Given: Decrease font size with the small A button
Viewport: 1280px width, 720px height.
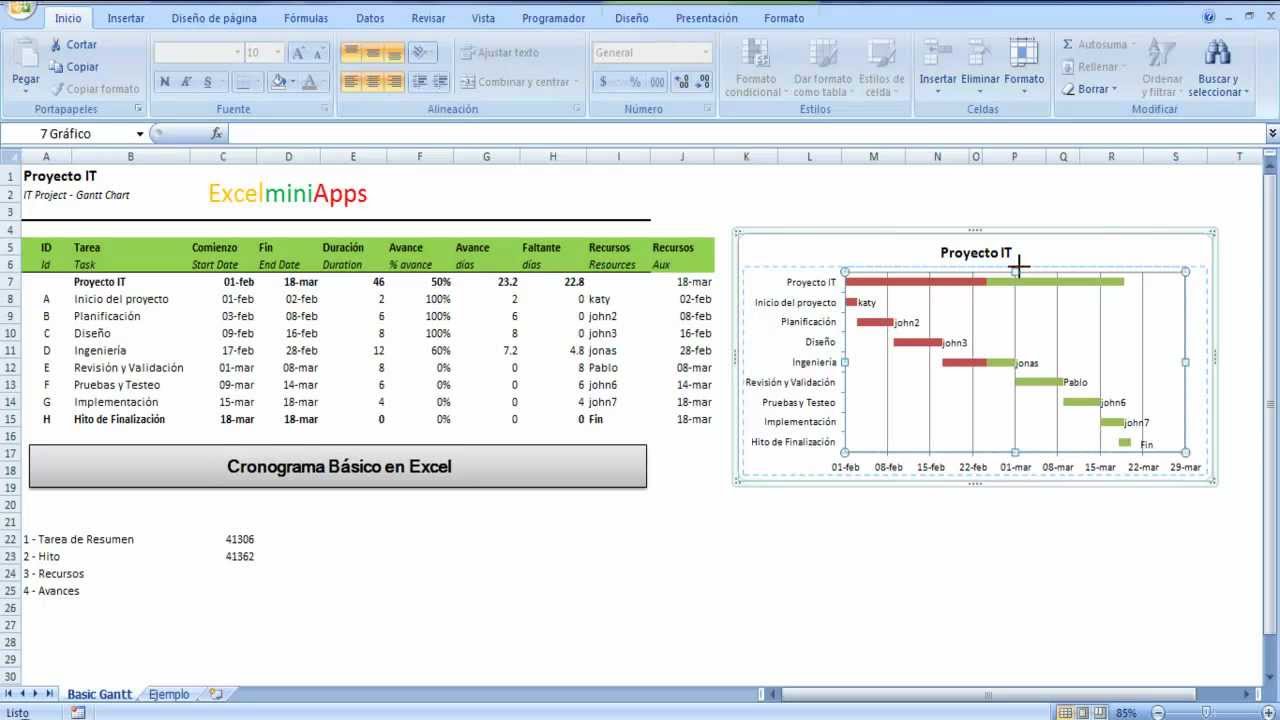Looking at the screenshot, I should (319, 53).
